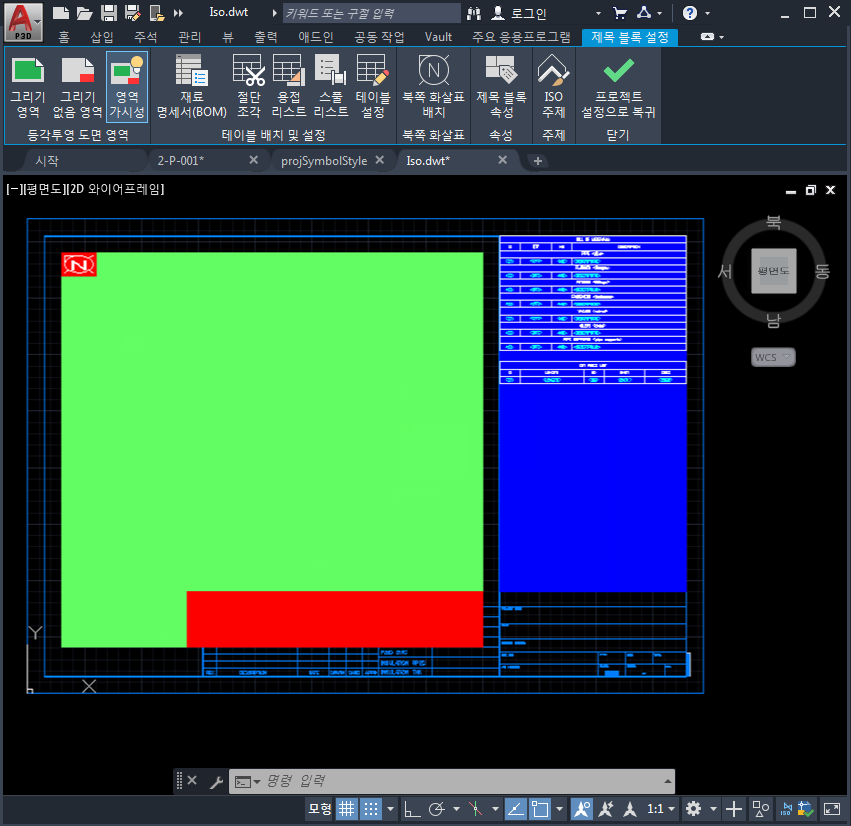Click the Autodesk account triangle icon
The width and height of the screenshot is (851, 826).
[644, 12]
